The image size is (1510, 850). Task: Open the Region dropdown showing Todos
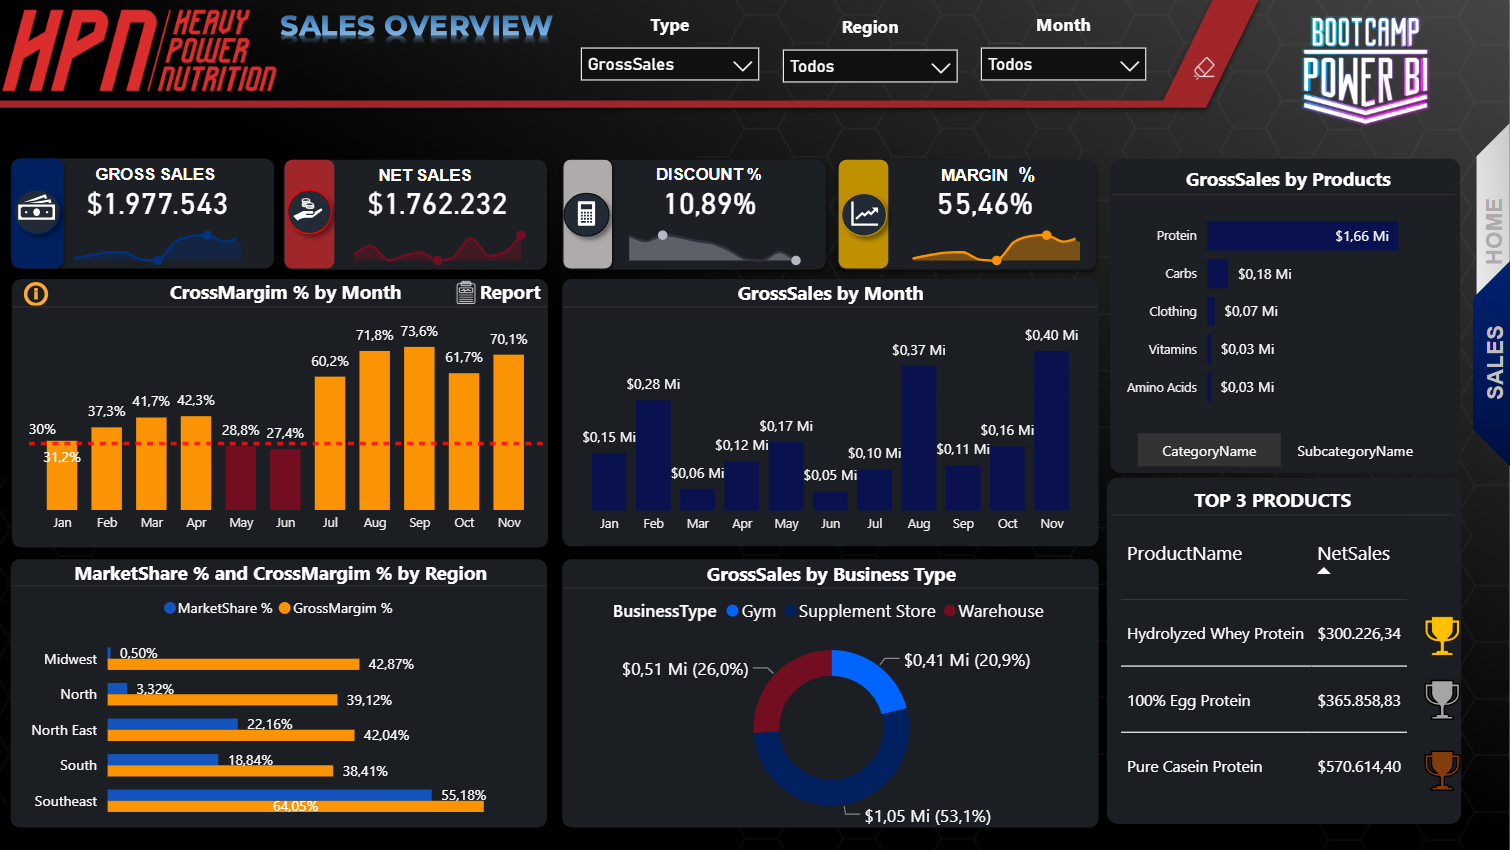pos(870,66)
